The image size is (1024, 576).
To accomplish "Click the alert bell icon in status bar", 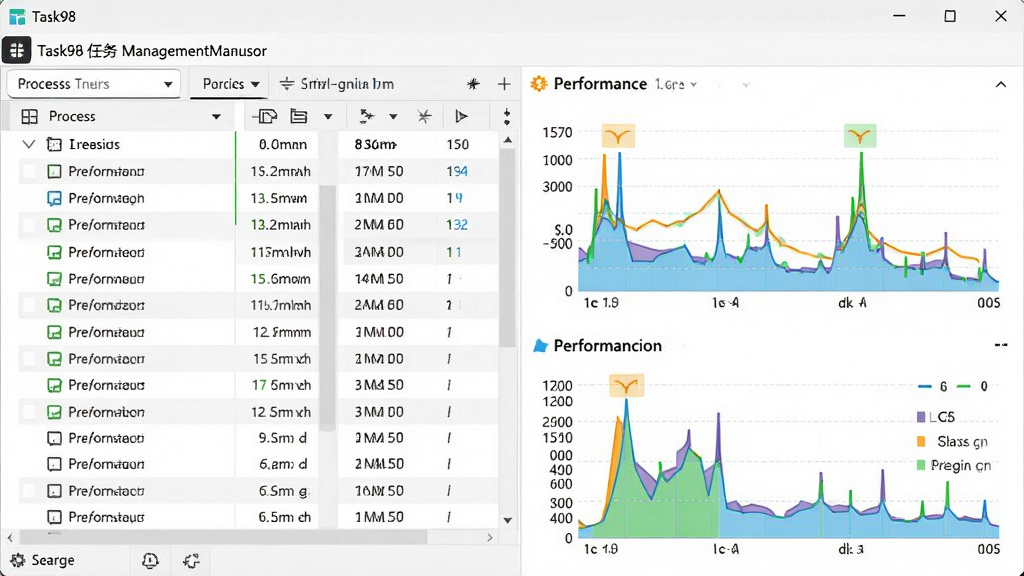I will pyautogui.click(x=150, y=560).
